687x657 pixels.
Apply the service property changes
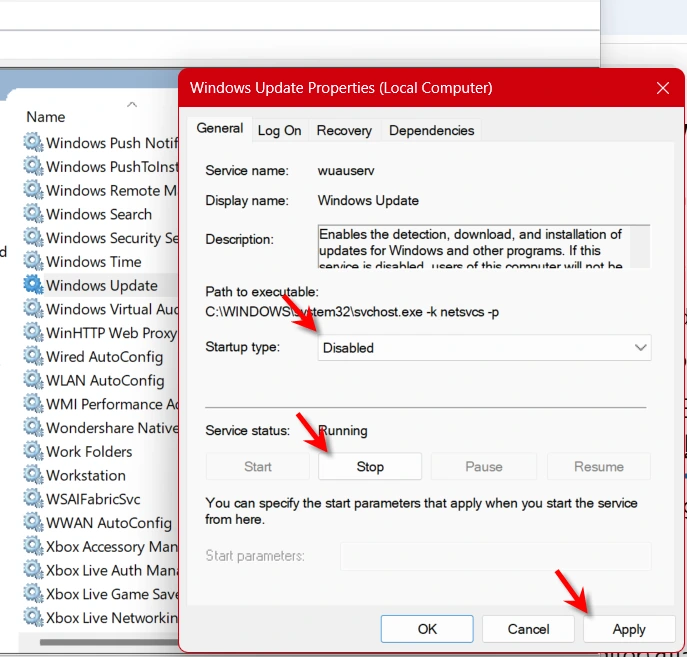point(629,629)
